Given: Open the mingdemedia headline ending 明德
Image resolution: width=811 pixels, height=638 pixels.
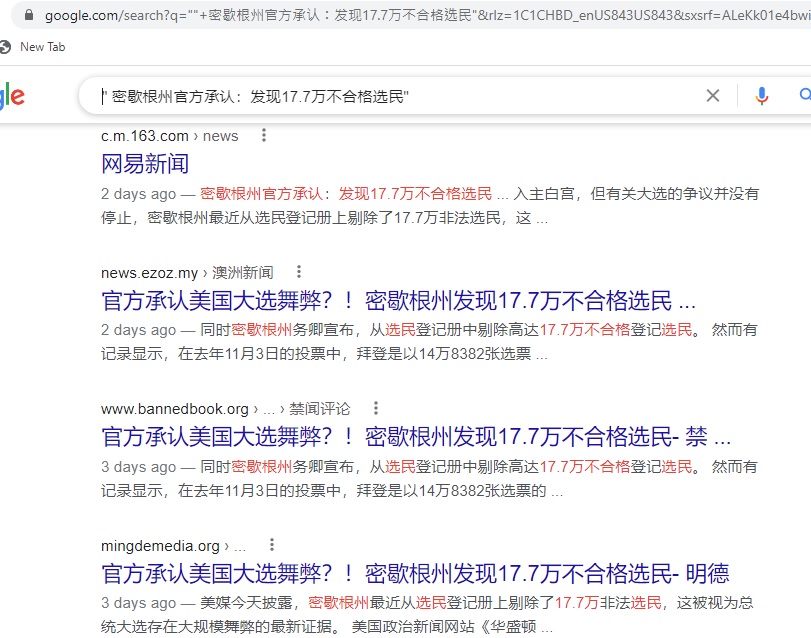Looking at the screenshot, I should pos(415,573).
